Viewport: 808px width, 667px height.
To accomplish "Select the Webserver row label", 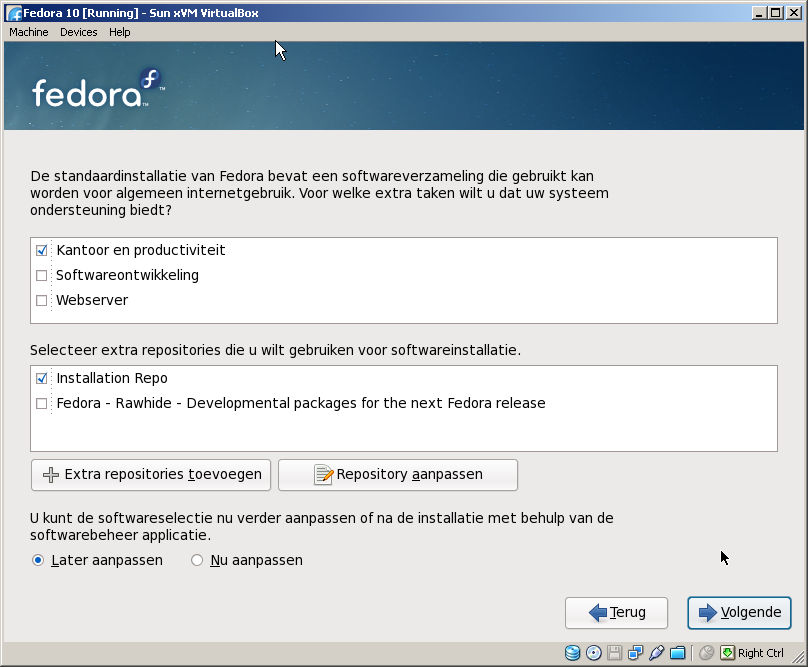I will (92, 300).
